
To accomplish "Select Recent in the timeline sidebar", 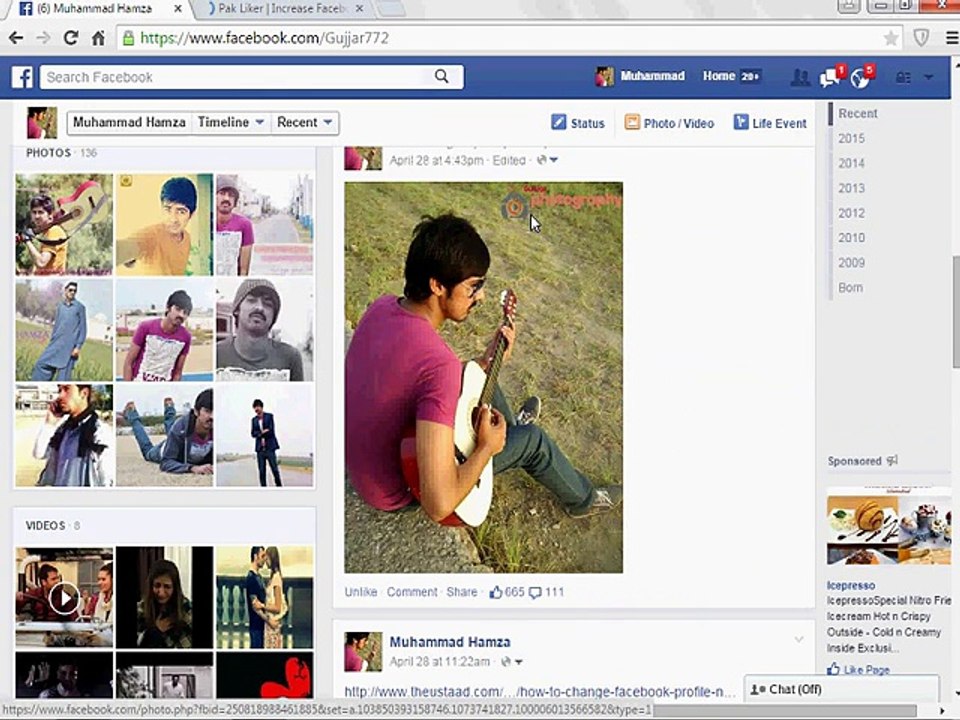I will point(858,113).
